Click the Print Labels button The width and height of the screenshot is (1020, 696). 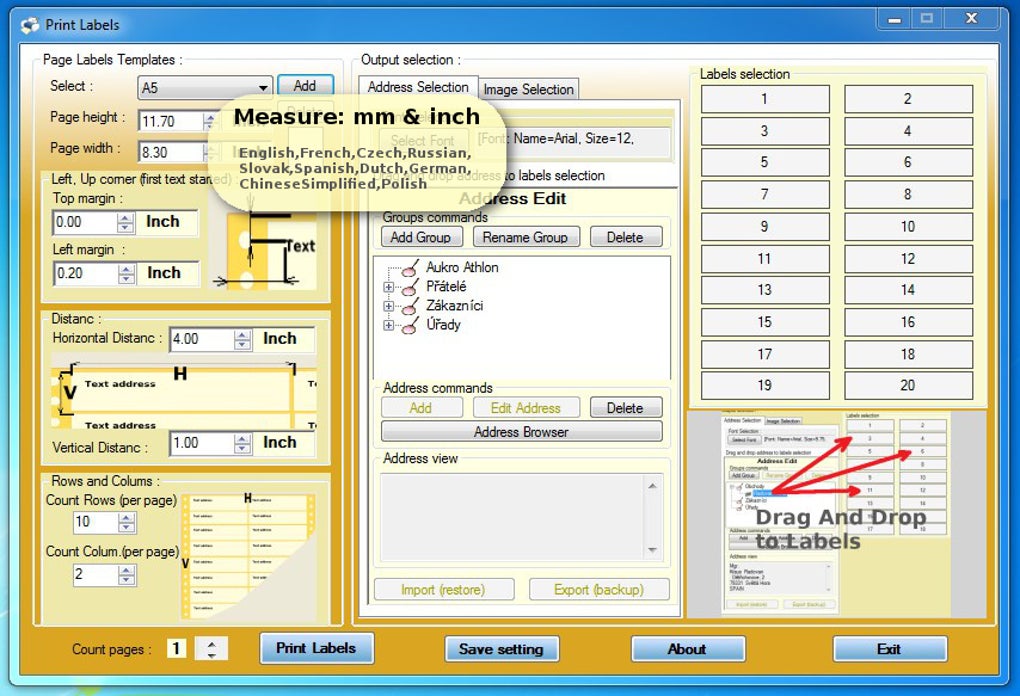click(x=316, y=649)
